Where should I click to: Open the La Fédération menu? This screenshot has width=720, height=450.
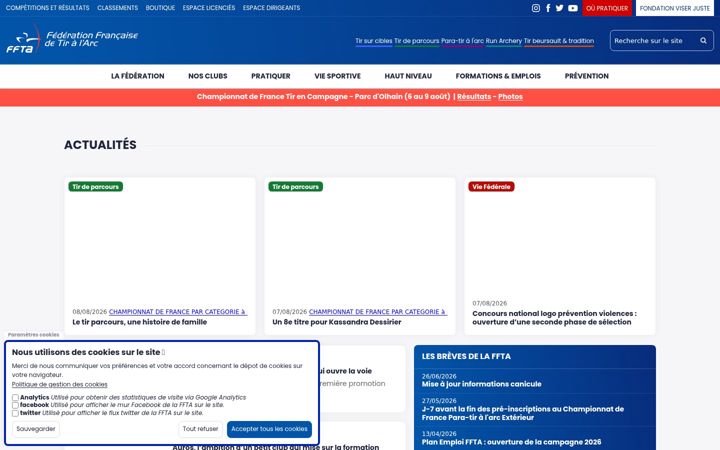tap(137, 76)
